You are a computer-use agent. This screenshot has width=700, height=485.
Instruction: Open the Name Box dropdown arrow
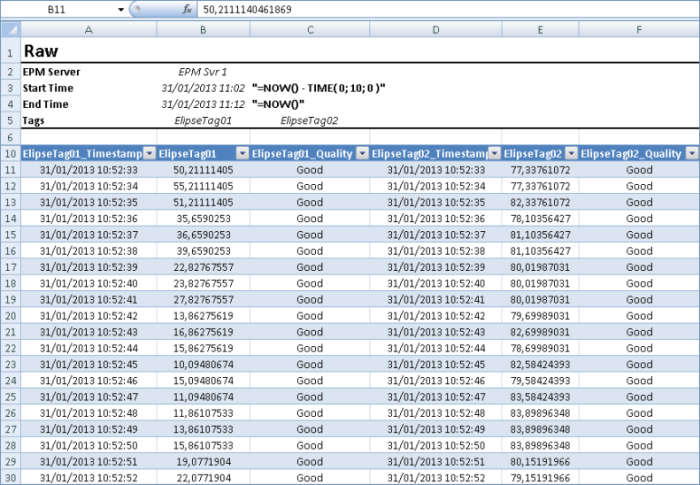tap(121, 9)
